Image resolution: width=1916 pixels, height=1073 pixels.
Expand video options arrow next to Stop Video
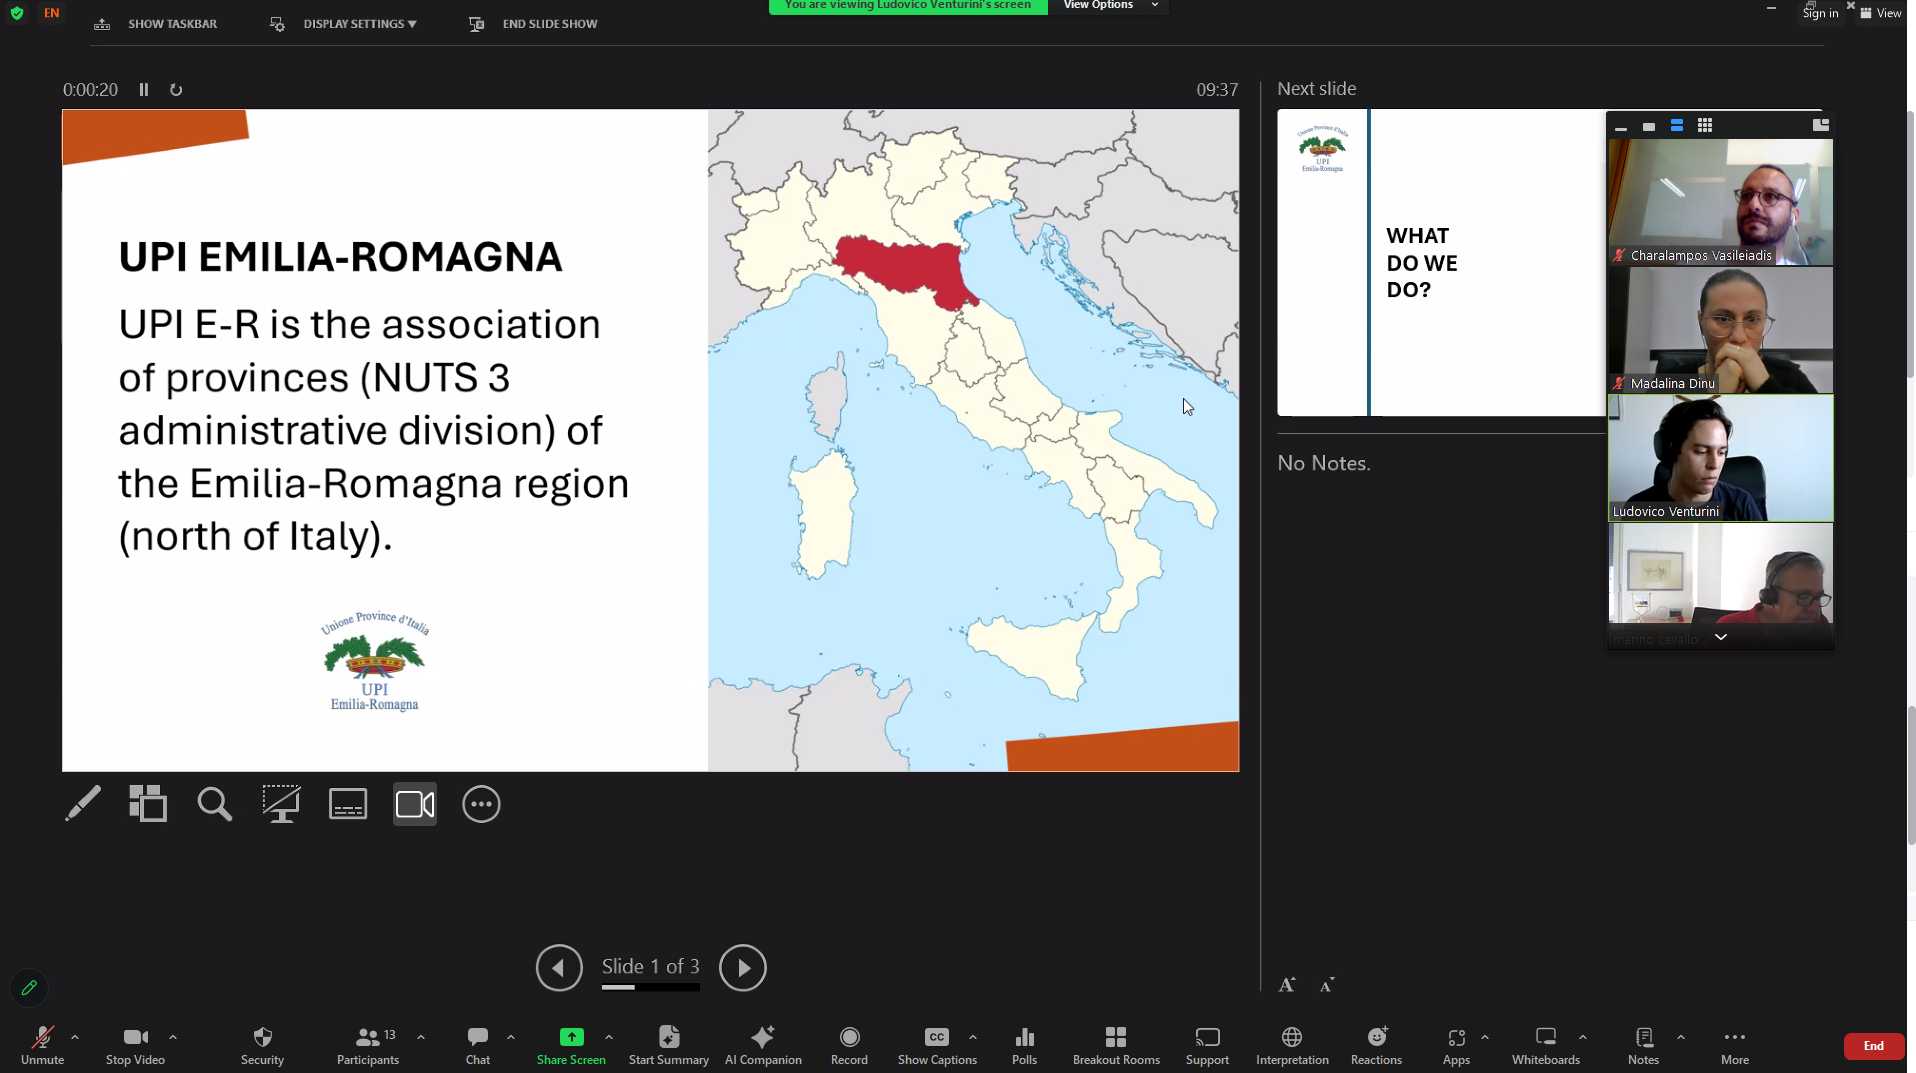[173, 1037]
